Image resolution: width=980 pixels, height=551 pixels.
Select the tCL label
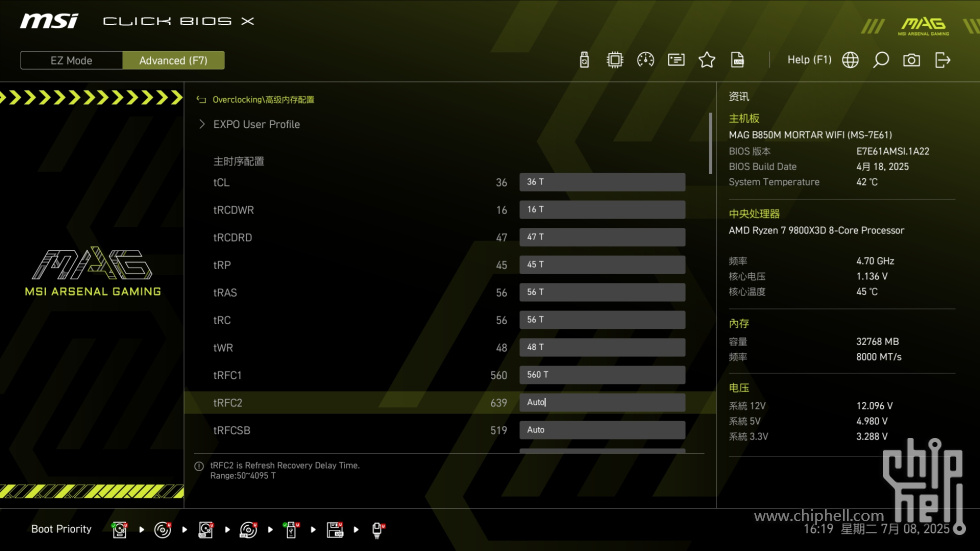(x=221, y=182)
